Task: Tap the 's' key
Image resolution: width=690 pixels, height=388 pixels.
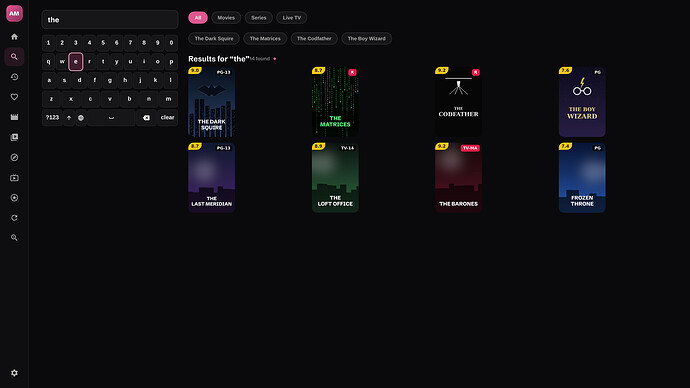Action: pos(64,81)
